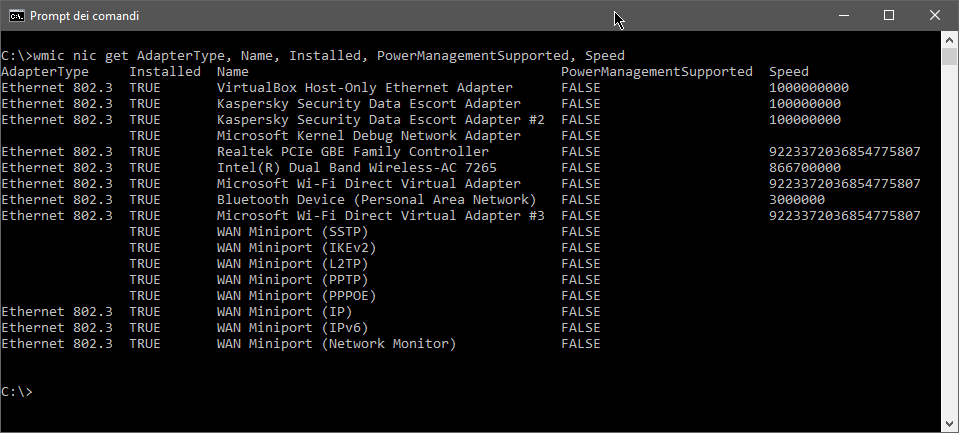959x433 pixels.
Task: Click the VirtualBox Host-Only Ethernet Adapter entry
Action: coord(365,87)
